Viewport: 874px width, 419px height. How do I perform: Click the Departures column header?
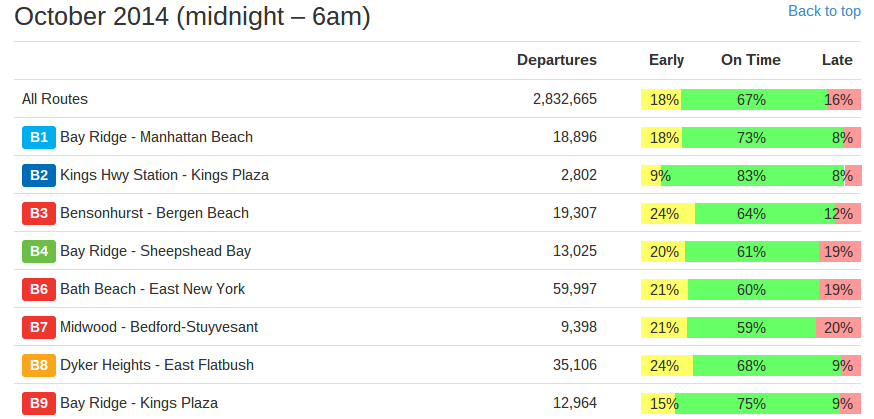[557, 60]
